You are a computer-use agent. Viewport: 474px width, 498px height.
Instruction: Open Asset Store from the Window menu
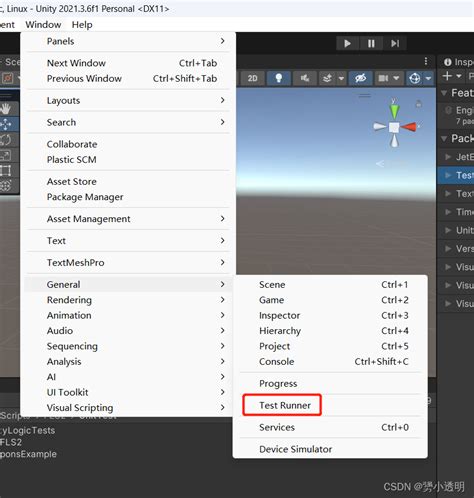click(128, 182)
